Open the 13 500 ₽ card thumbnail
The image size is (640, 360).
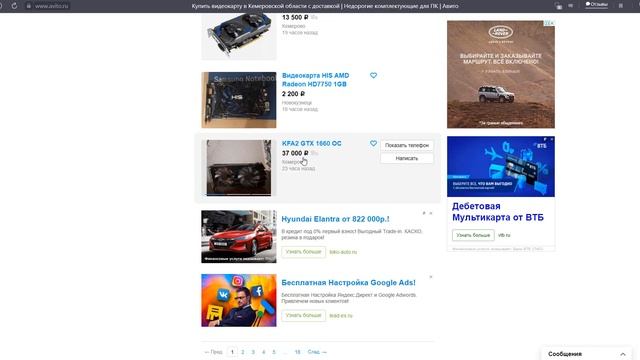click(239, 36)
